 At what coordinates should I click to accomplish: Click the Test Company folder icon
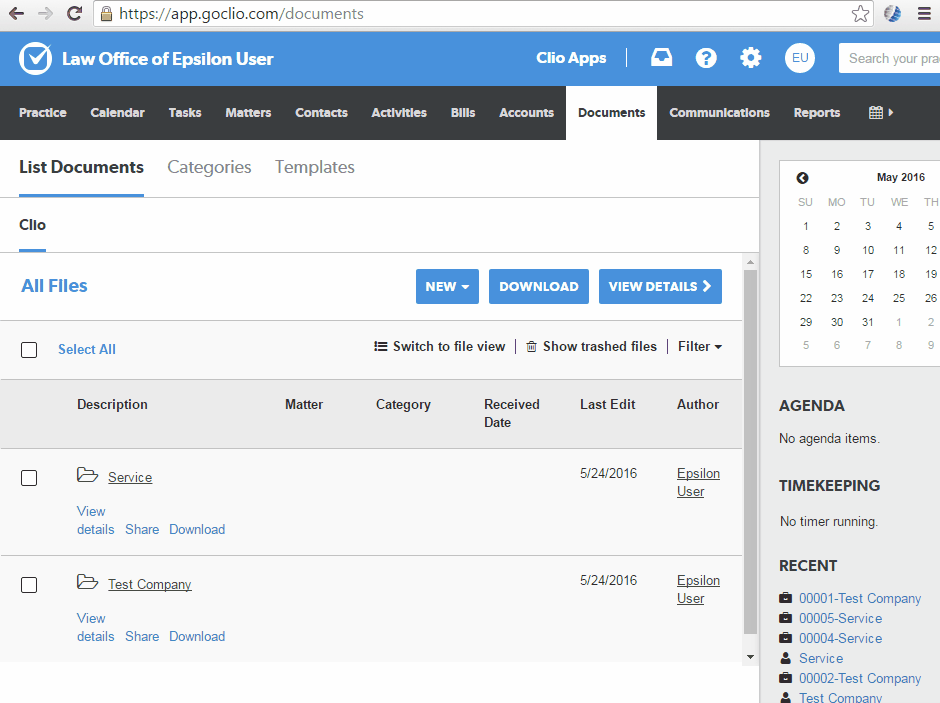tap(88, 582)
